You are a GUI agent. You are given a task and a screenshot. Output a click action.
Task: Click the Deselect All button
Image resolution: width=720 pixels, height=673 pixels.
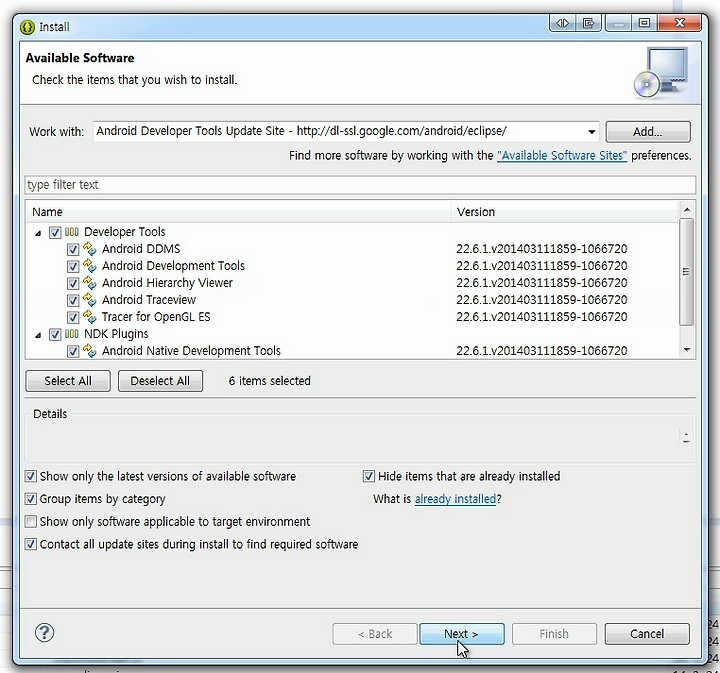[160, 381]
